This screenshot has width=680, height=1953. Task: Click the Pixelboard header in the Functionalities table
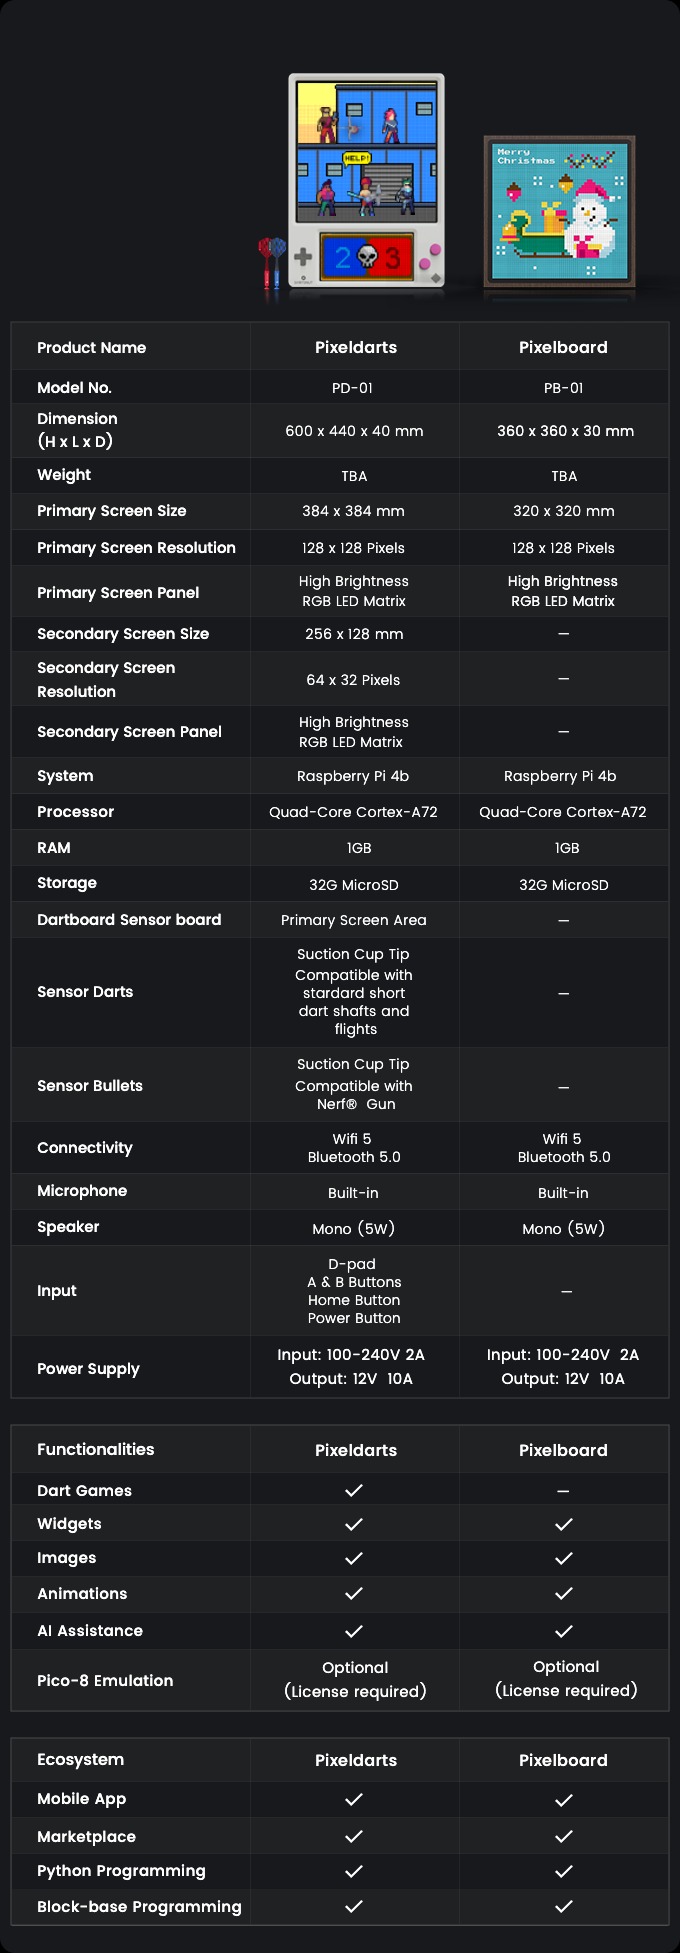click(563, 1450)
